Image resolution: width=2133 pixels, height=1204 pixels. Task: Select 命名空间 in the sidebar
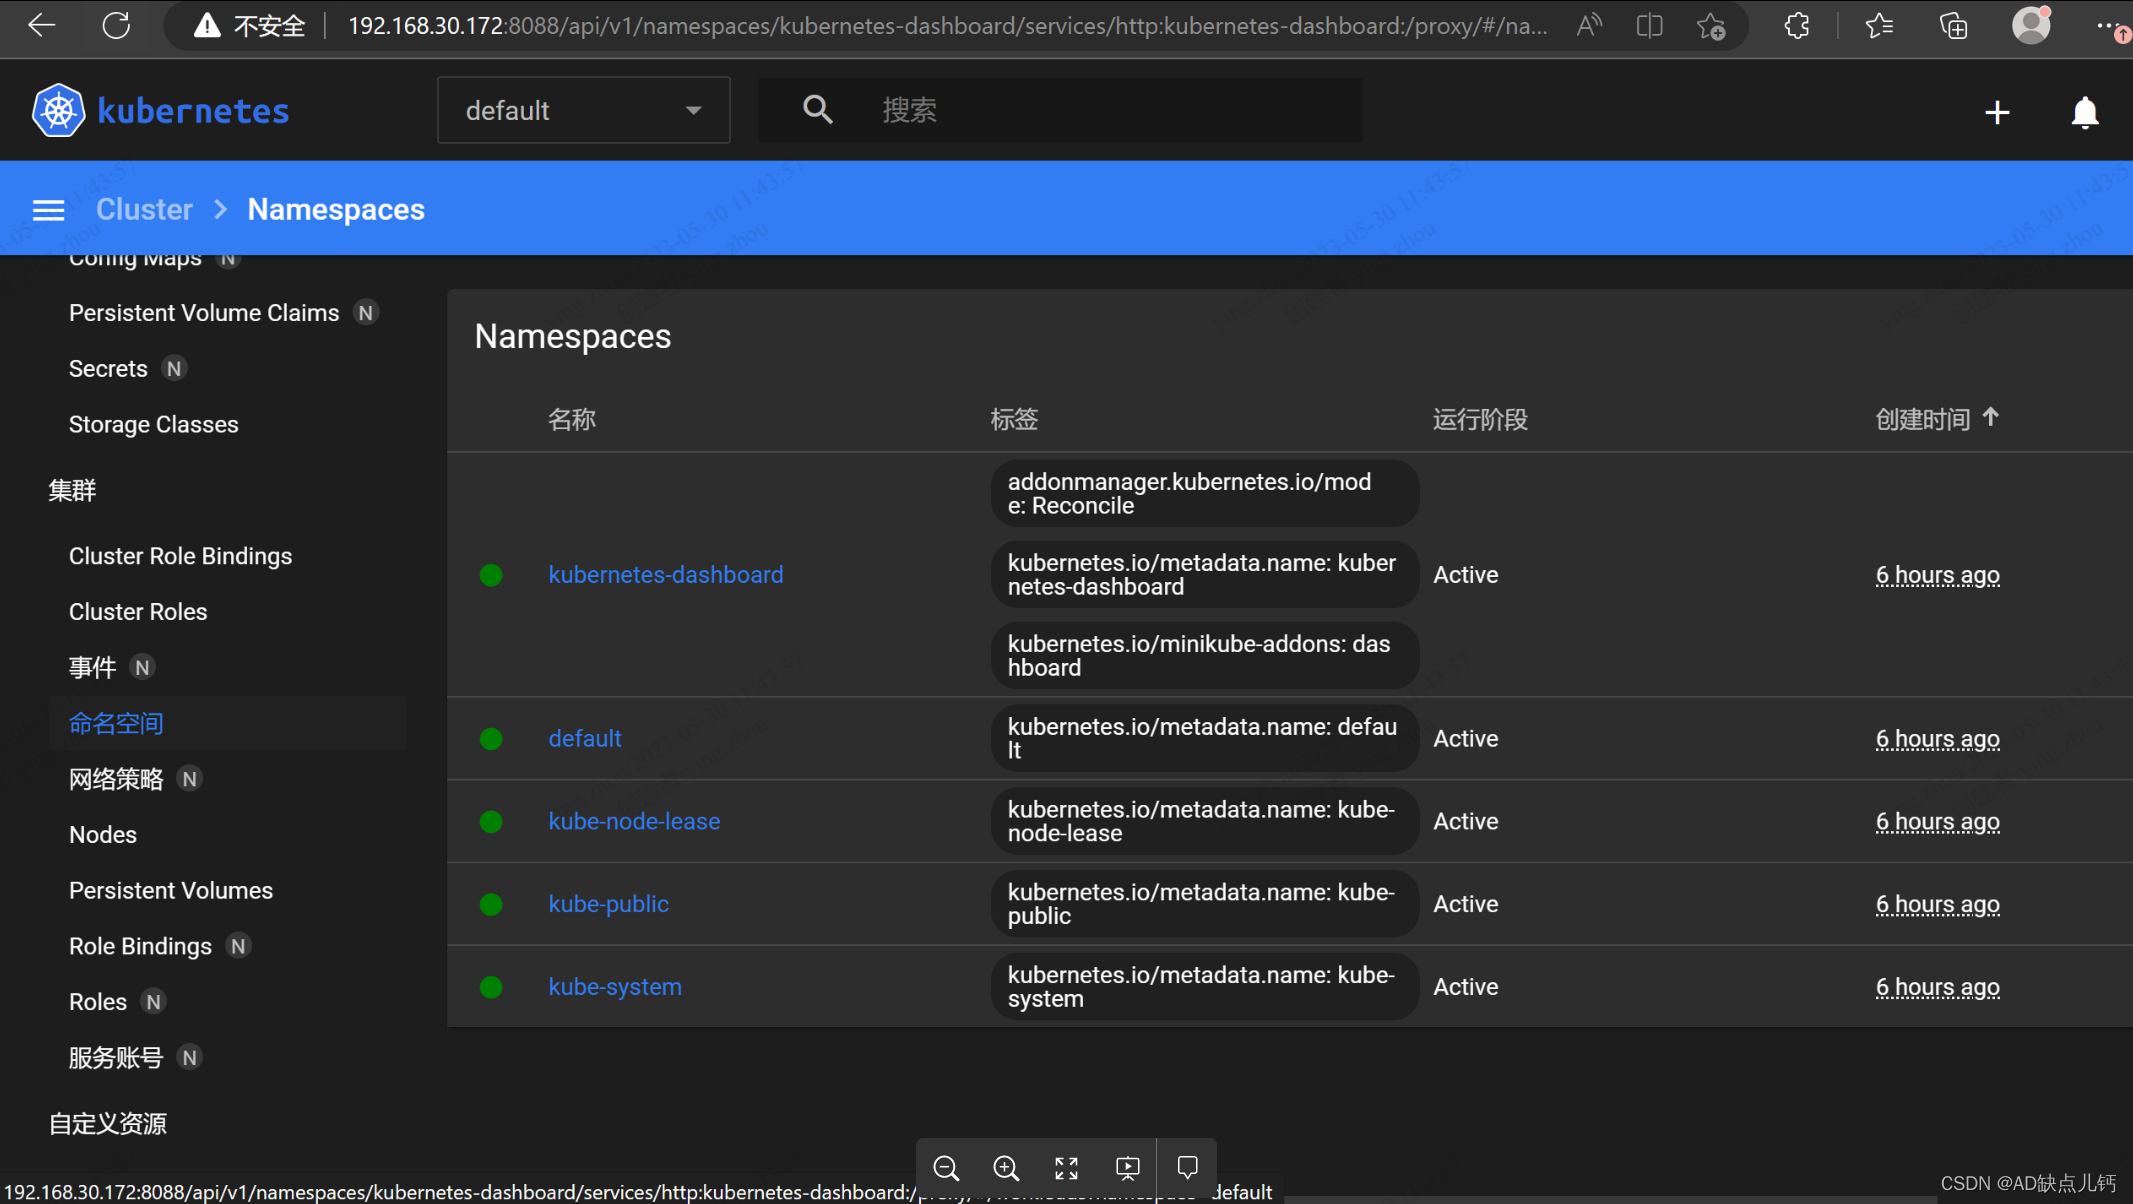tap(115, 723)
